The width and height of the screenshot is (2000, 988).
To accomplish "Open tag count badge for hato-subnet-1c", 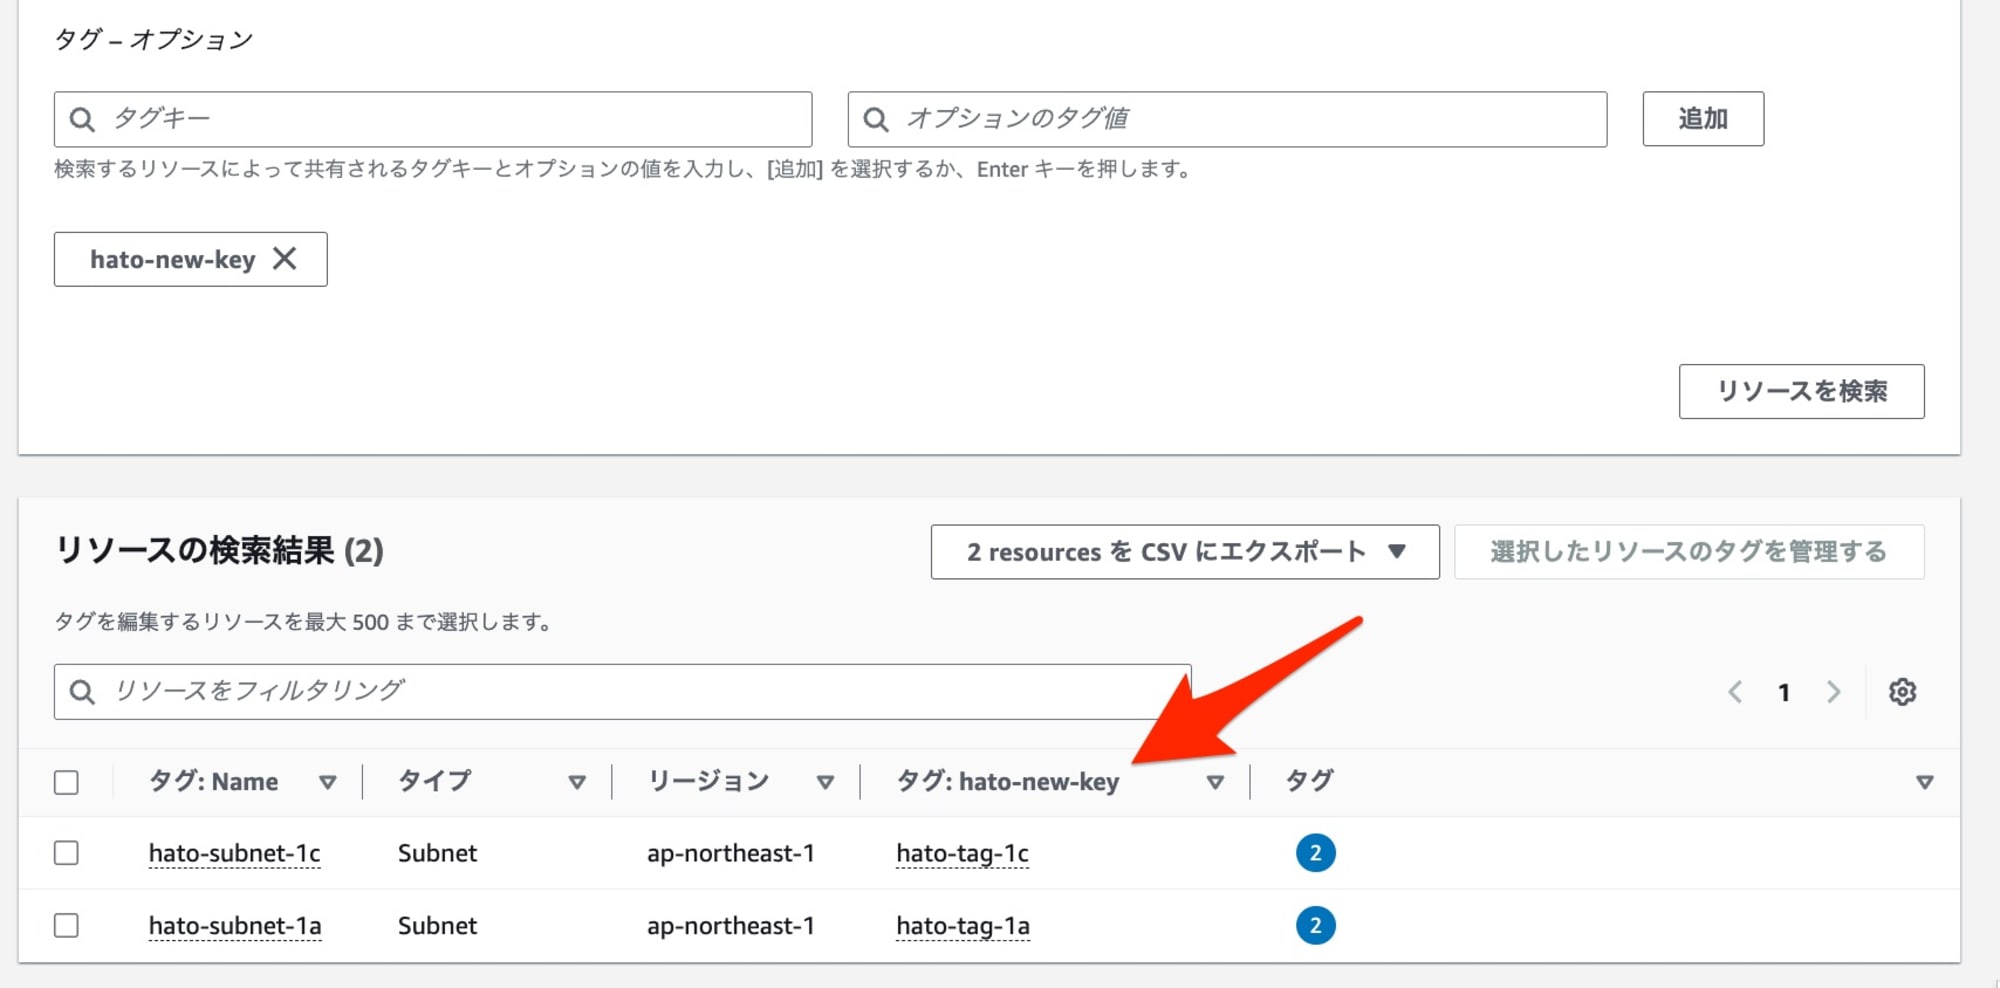I will pyautogui.click(x=1315, y=853).
